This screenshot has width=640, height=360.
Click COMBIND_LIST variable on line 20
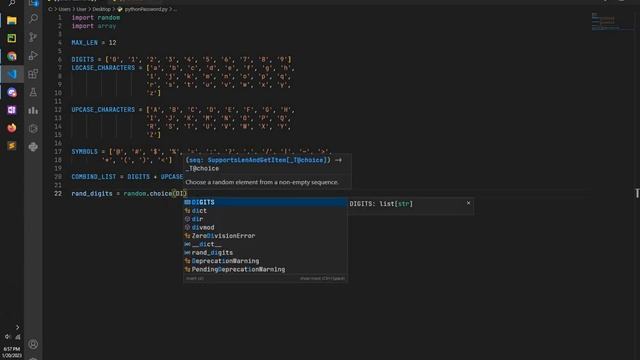(94, 177)
